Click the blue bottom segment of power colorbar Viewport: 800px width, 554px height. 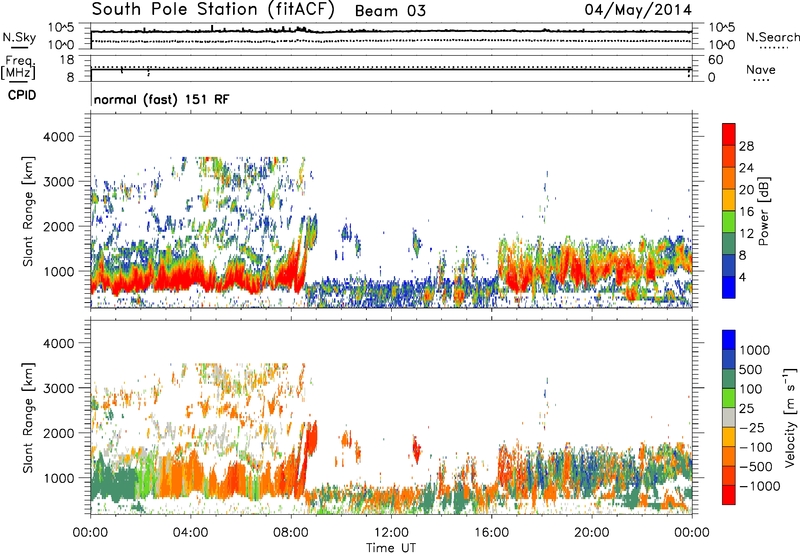click(729, 287)
